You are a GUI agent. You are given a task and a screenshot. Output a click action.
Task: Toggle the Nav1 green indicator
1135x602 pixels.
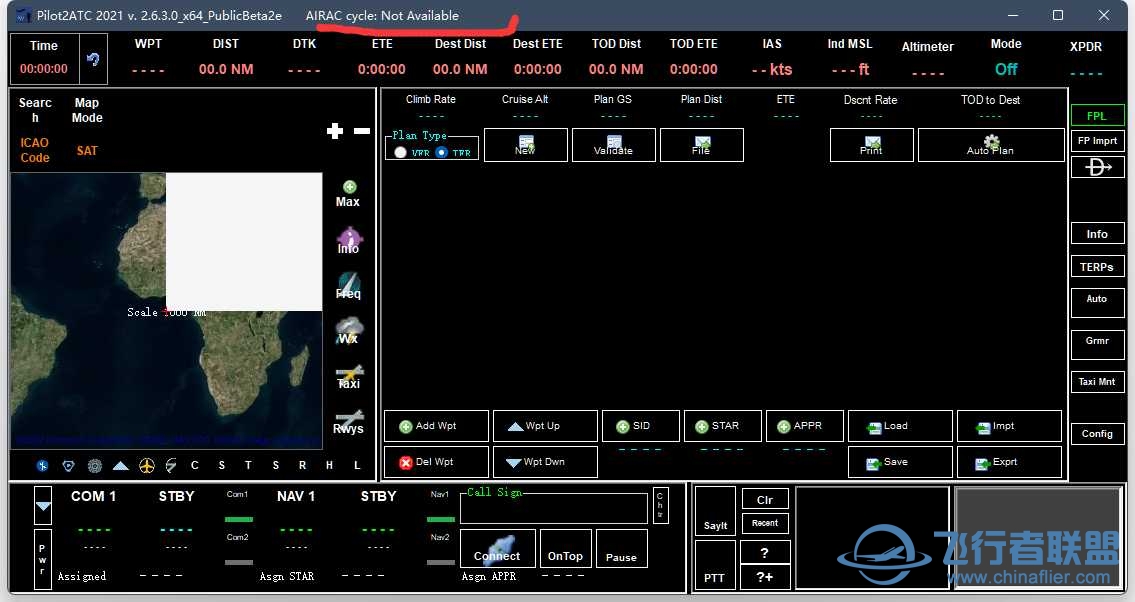pos(441,519)
